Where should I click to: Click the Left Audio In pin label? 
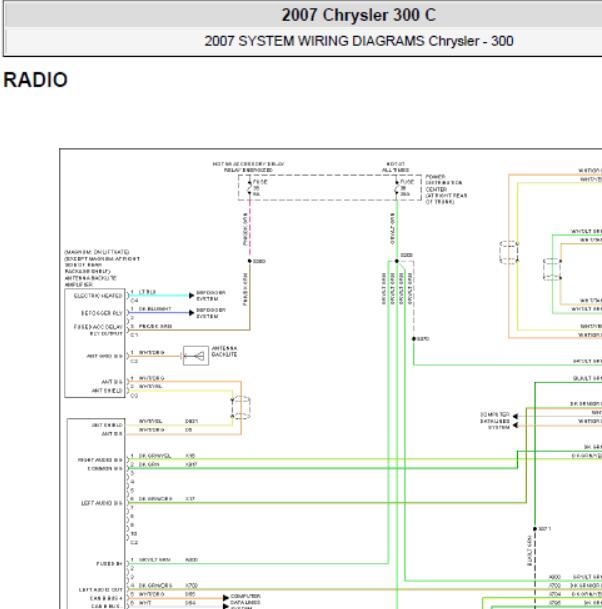(101, 503)
